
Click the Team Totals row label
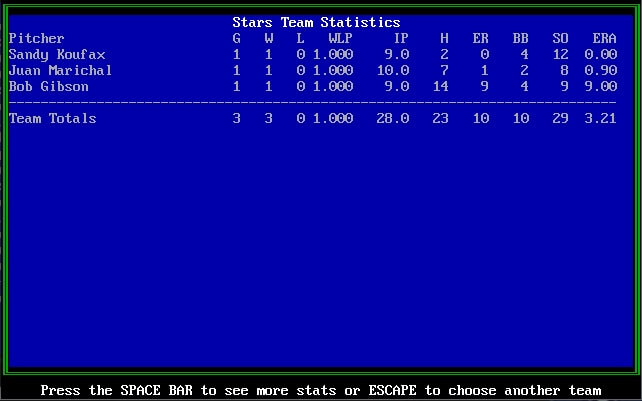[52, 118]
